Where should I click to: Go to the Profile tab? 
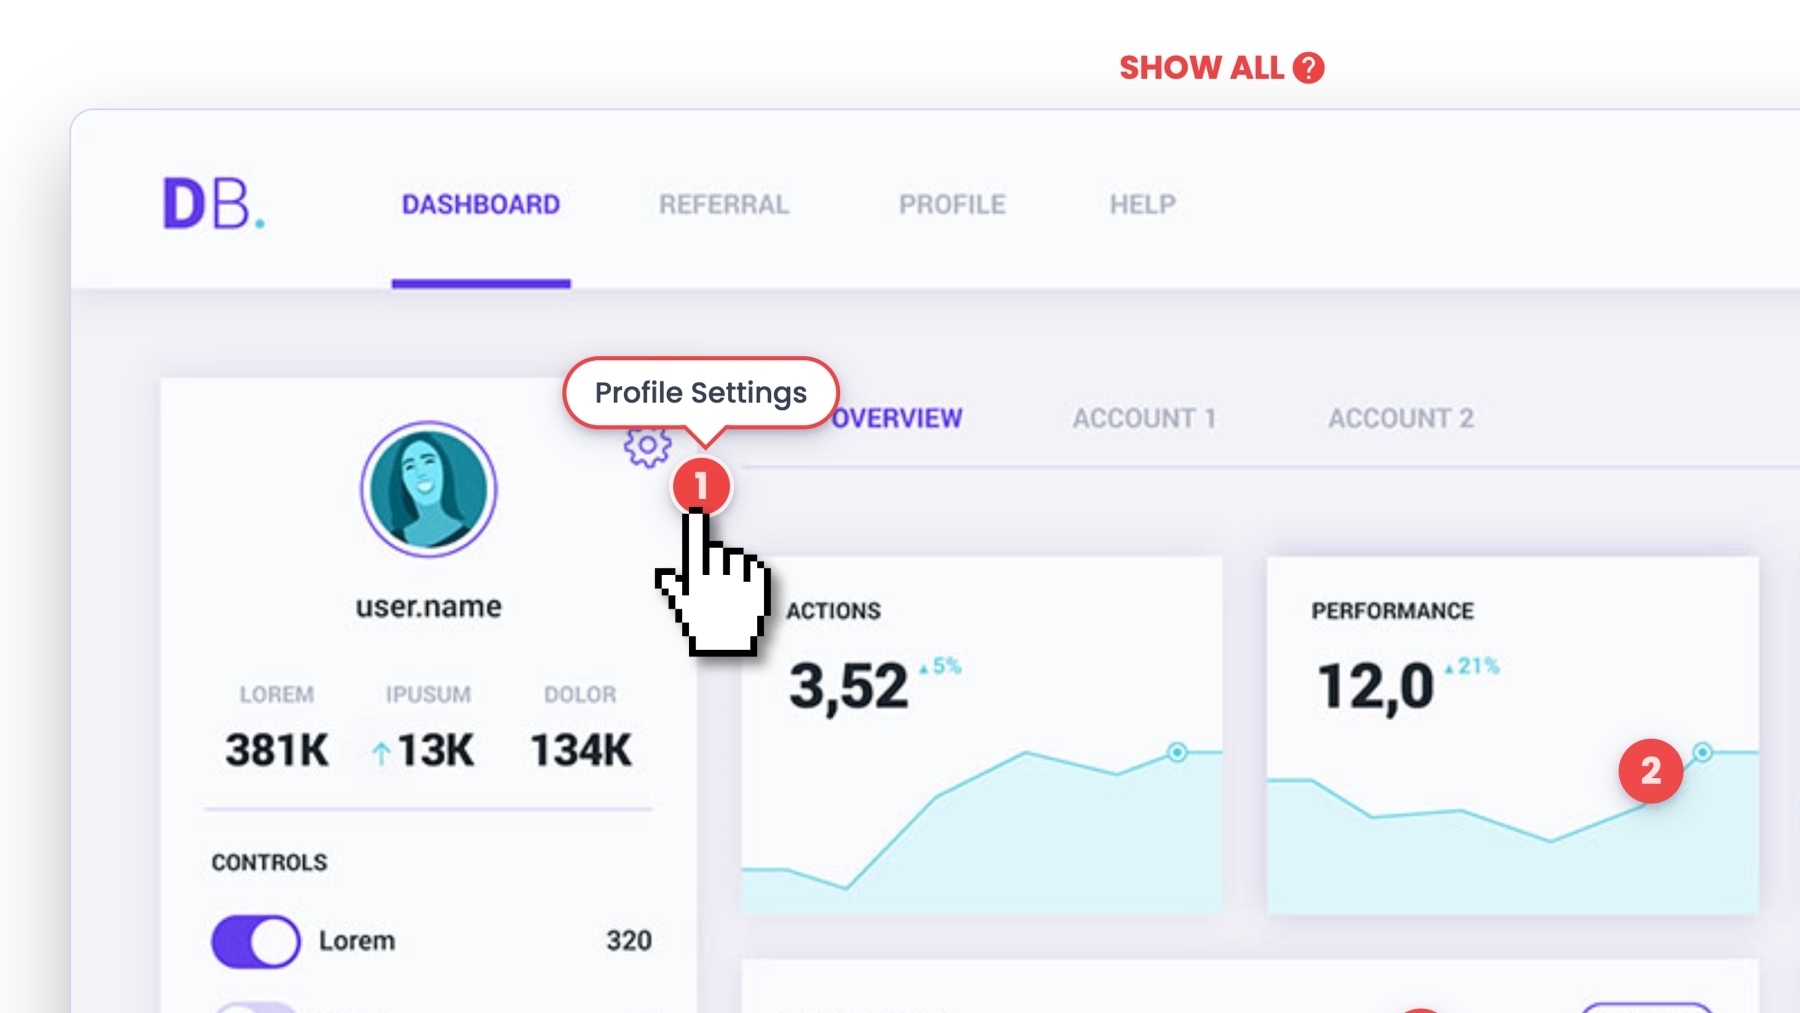(952, 205)
